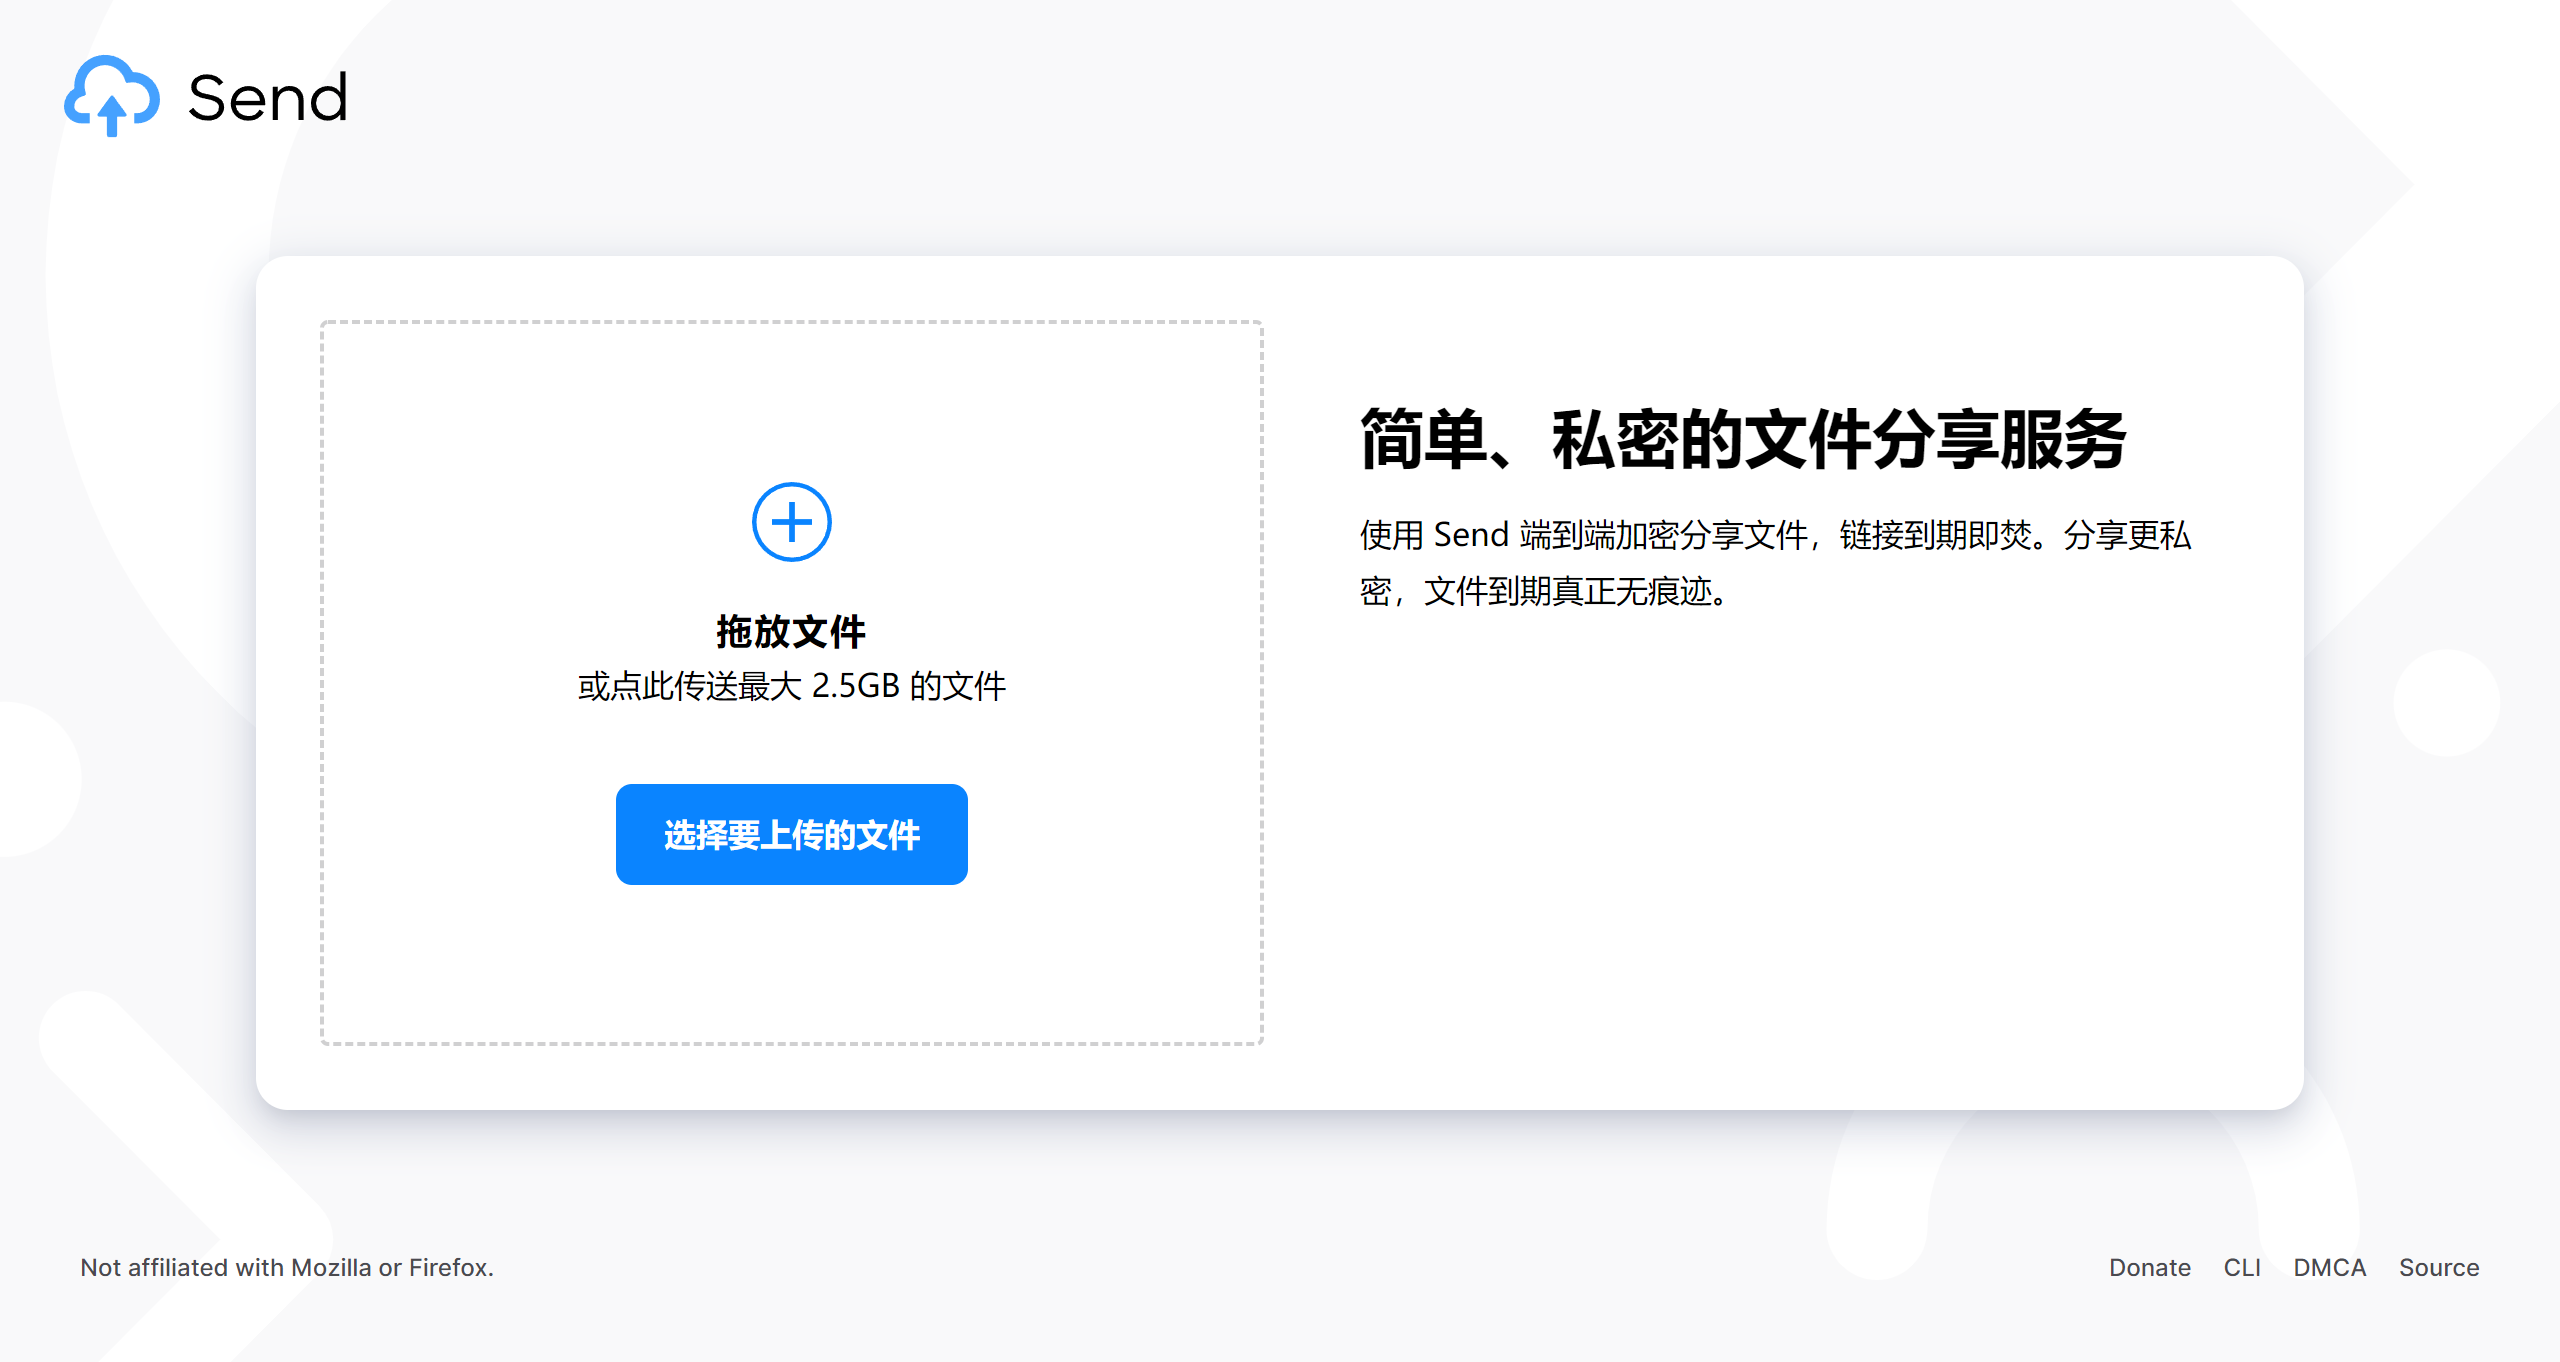This screenshot has width=2560, height=1362.
Task: Click the circled plus icon in dropzone
Action: 791,522
